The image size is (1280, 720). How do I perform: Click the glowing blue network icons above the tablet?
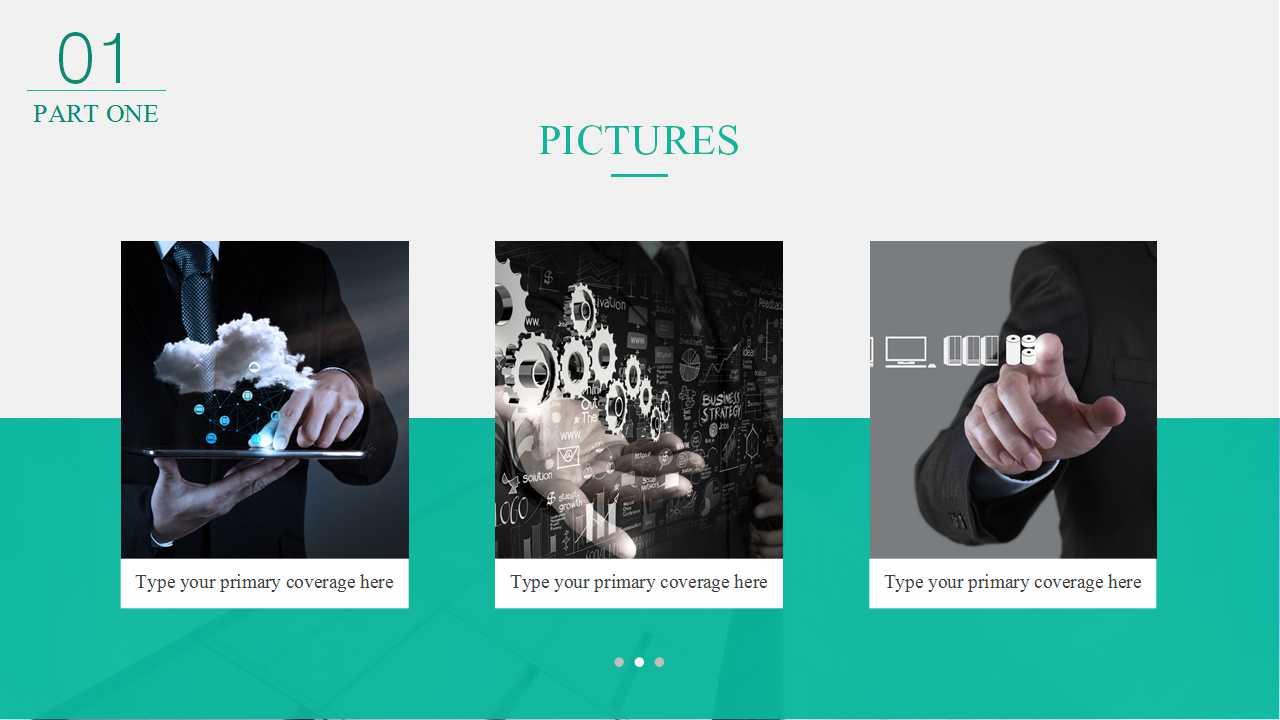(236, 418)
